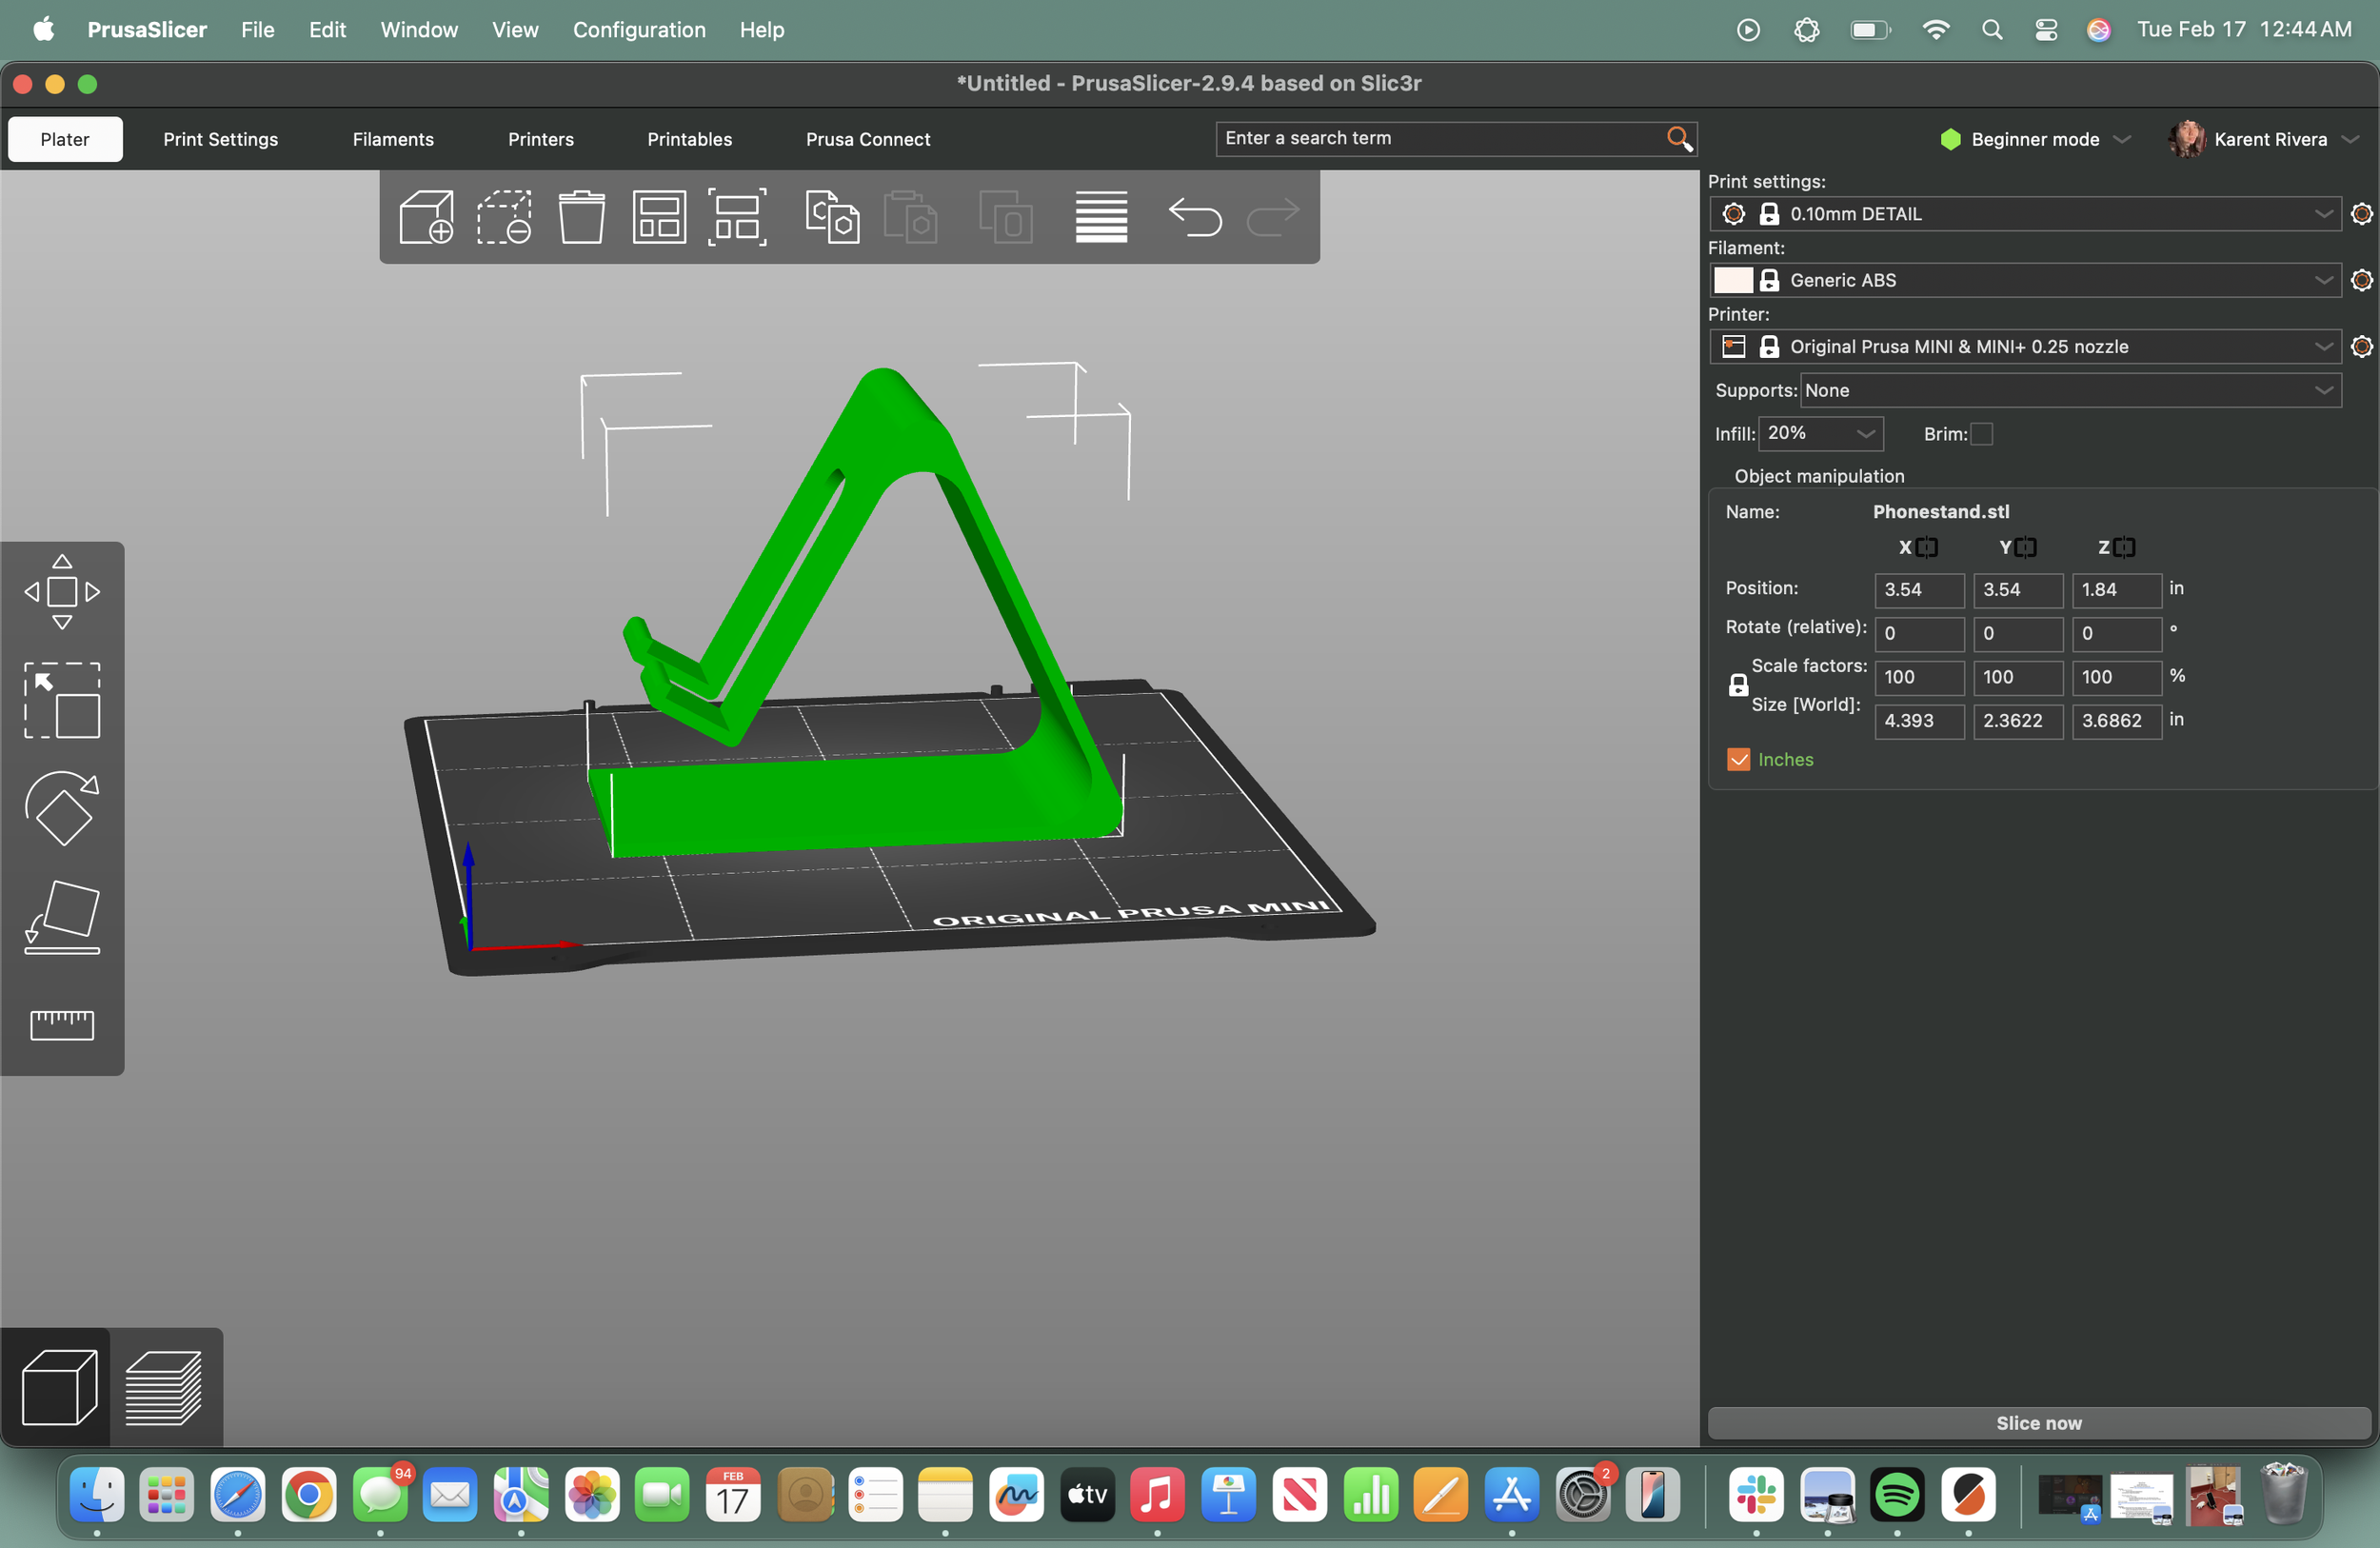Click the Undo arrow icon

point(1194,217)
